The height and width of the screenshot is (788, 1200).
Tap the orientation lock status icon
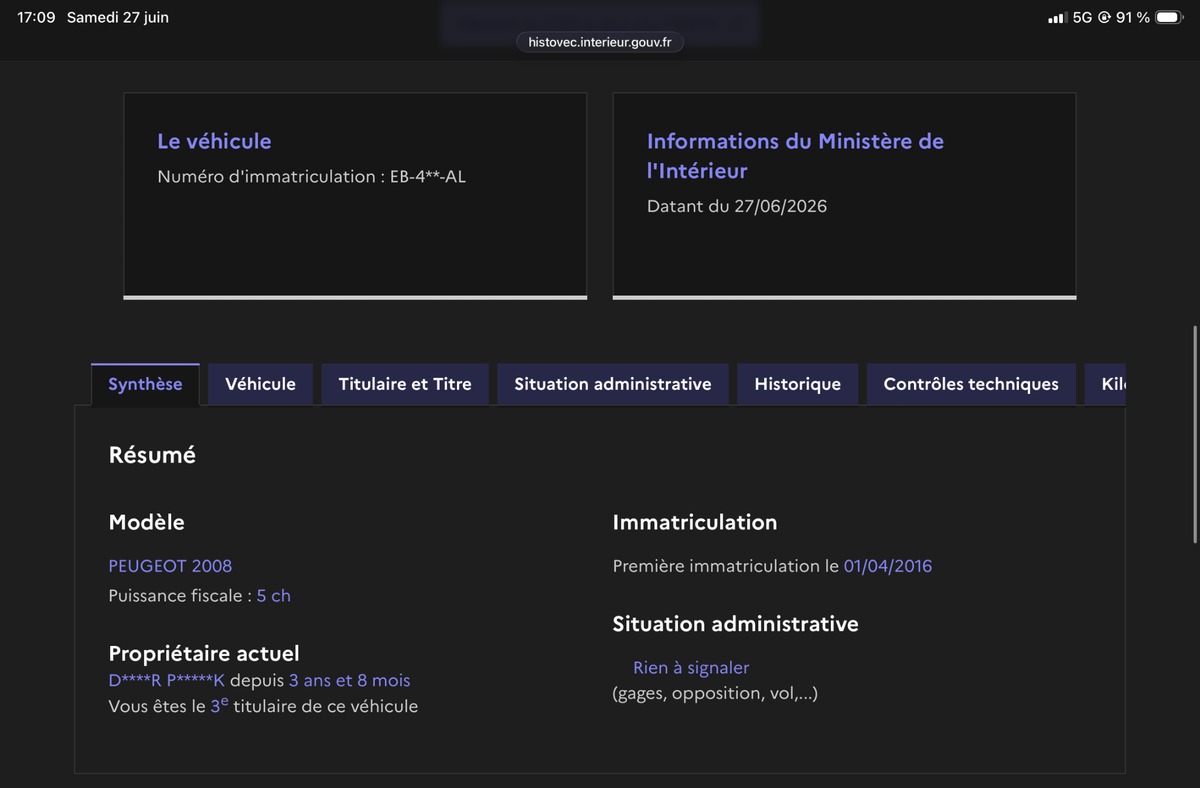[1104, 18]
